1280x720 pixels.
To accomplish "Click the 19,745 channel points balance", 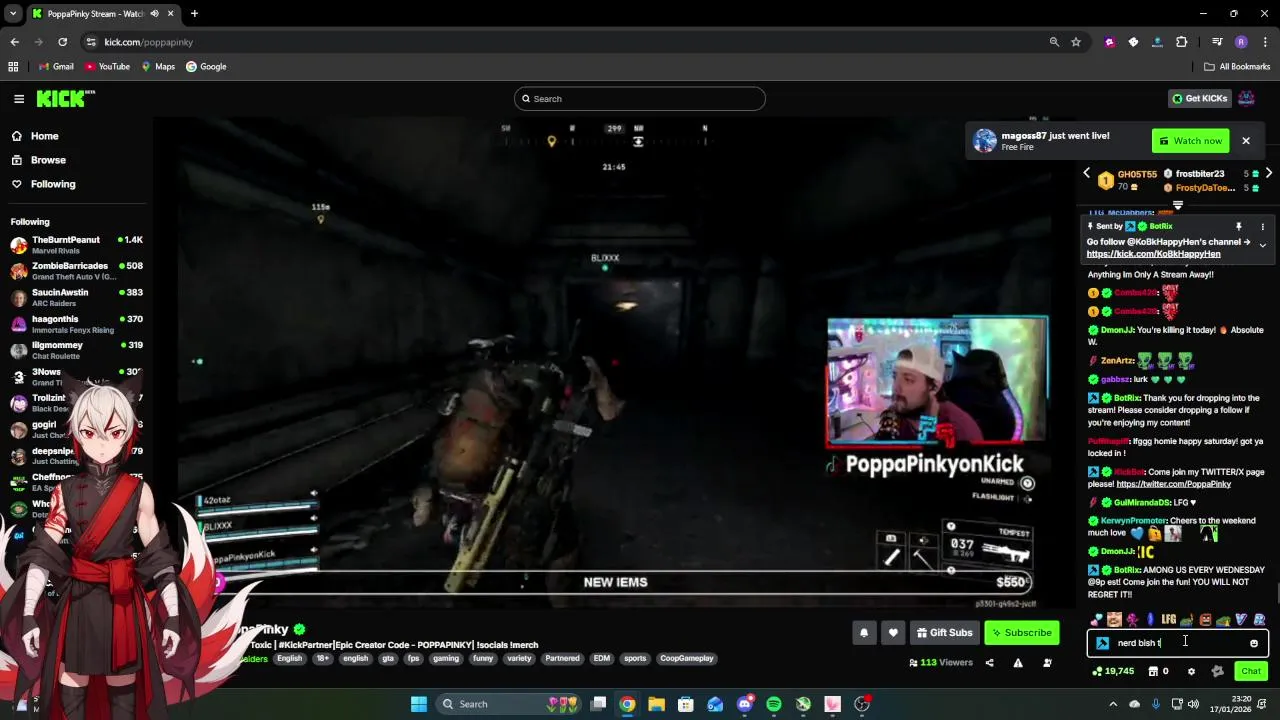I will [x=1113, y=672].
